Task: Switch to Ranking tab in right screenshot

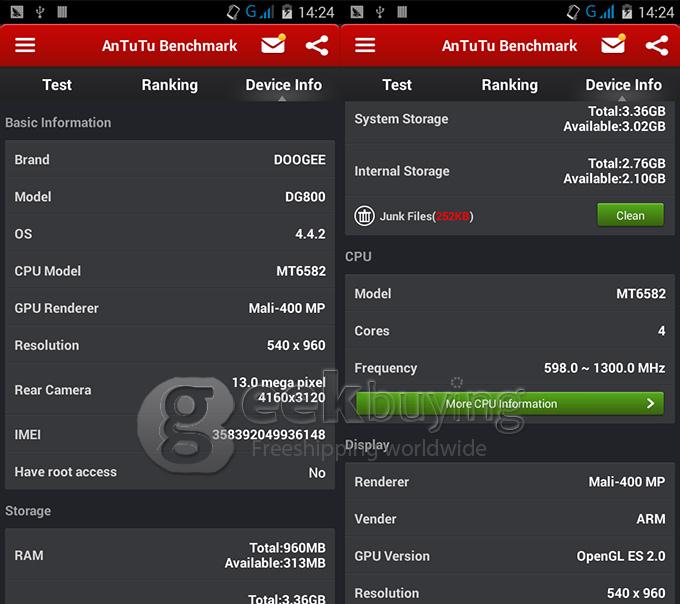Action: [510, 85]
